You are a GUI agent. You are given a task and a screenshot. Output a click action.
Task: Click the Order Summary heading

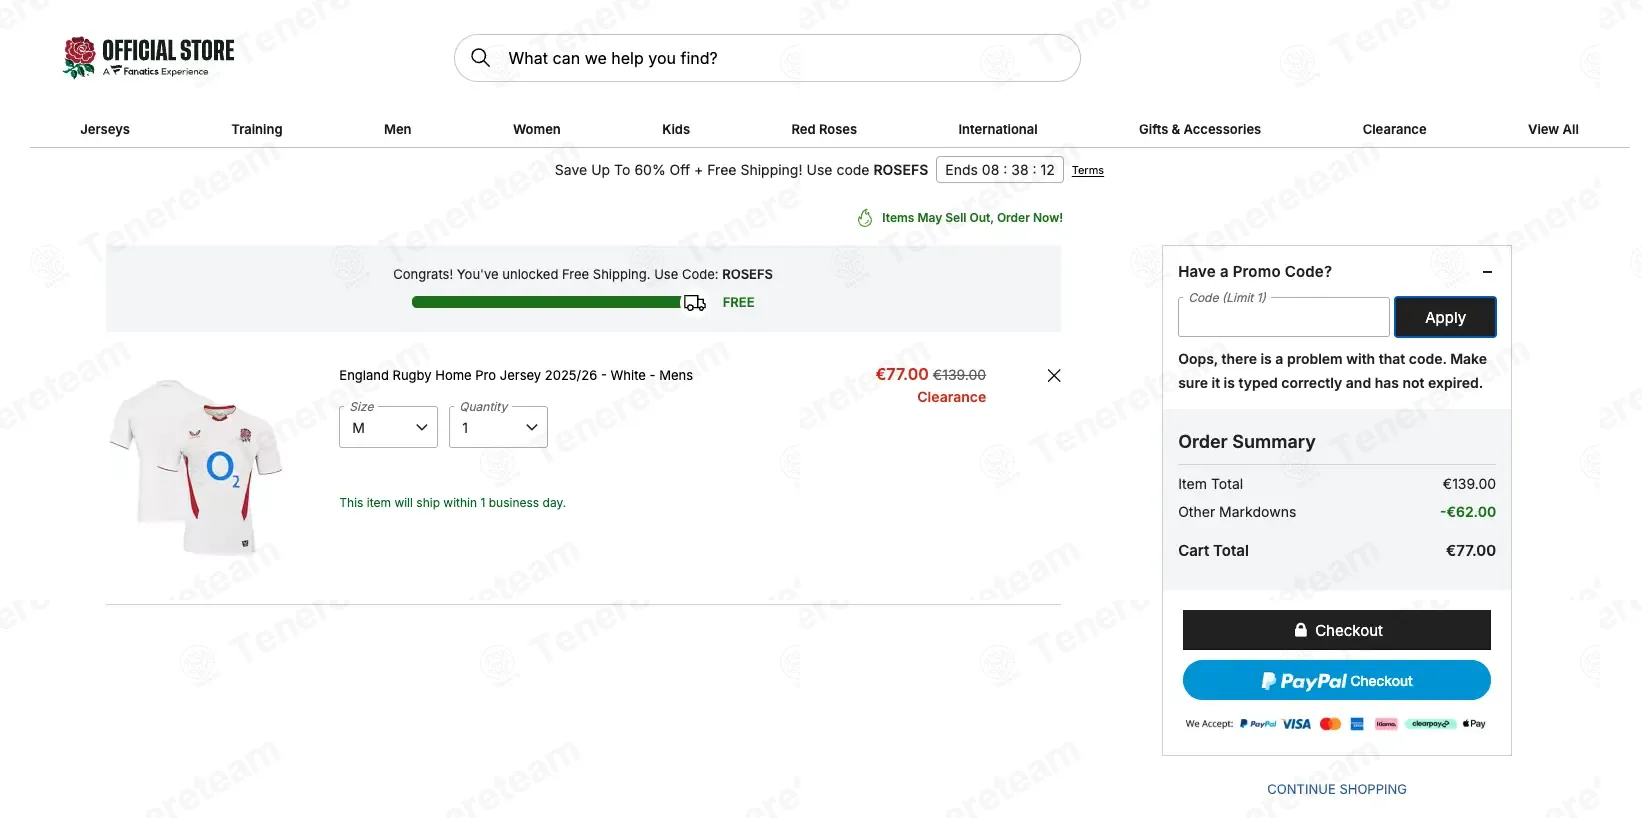(x=1247, y=442)
